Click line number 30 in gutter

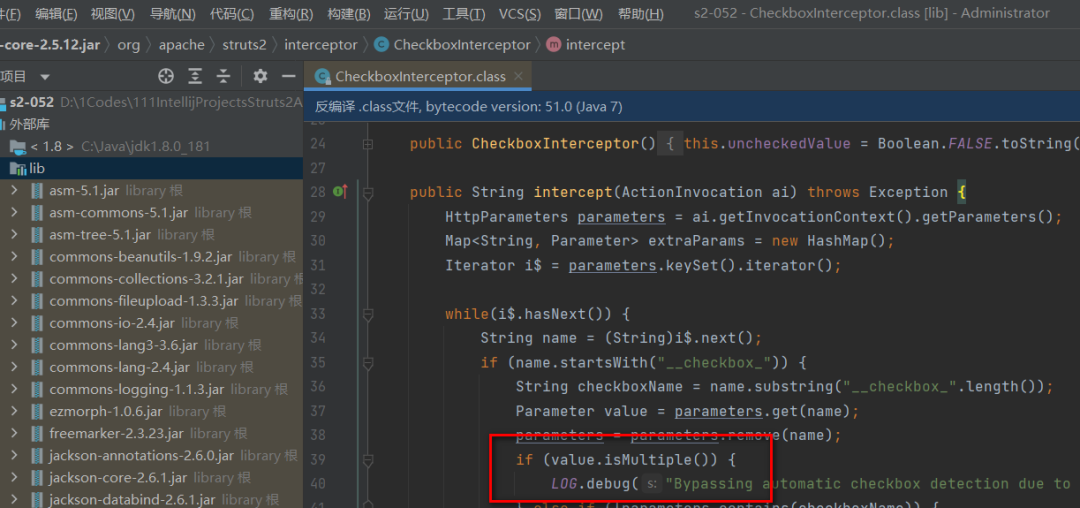(x=318, y=241)
